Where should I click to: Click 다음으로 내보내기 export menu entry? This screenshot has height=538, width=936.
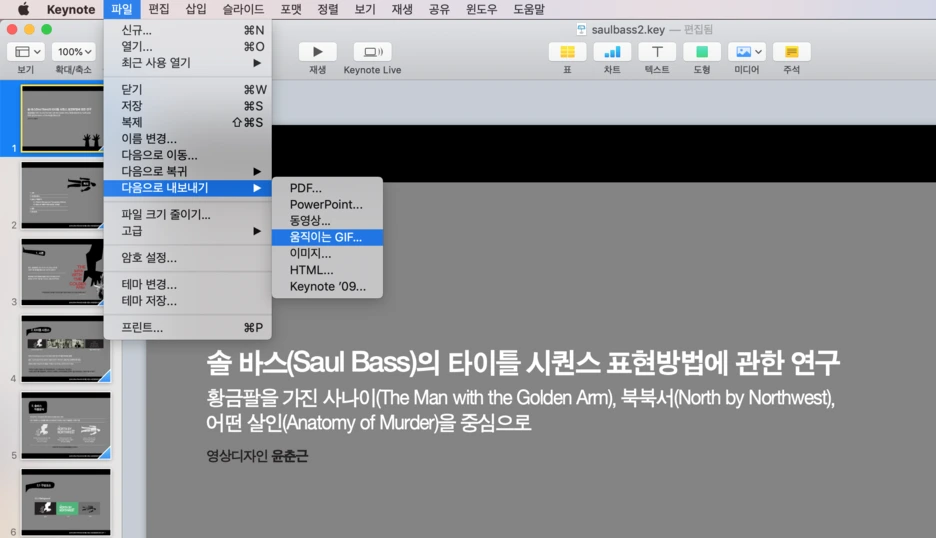[x=187, y=187]
